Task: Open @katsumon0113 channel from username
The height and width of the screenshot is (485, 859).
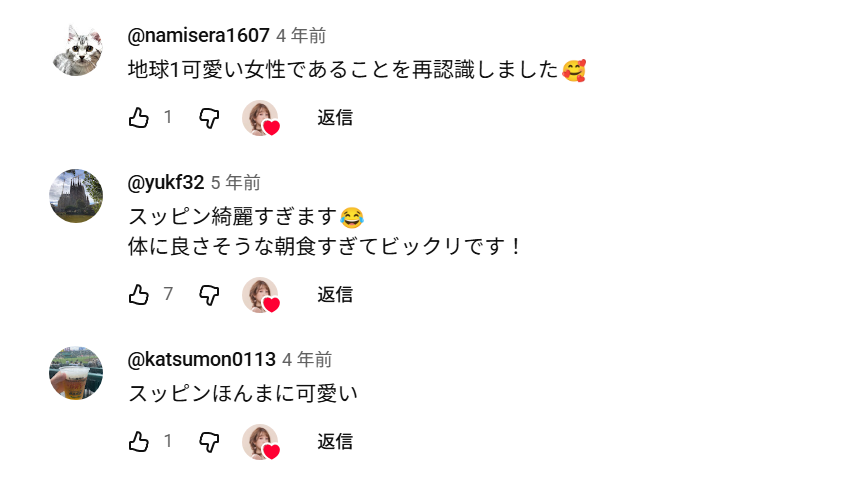Action: [202, 360]
